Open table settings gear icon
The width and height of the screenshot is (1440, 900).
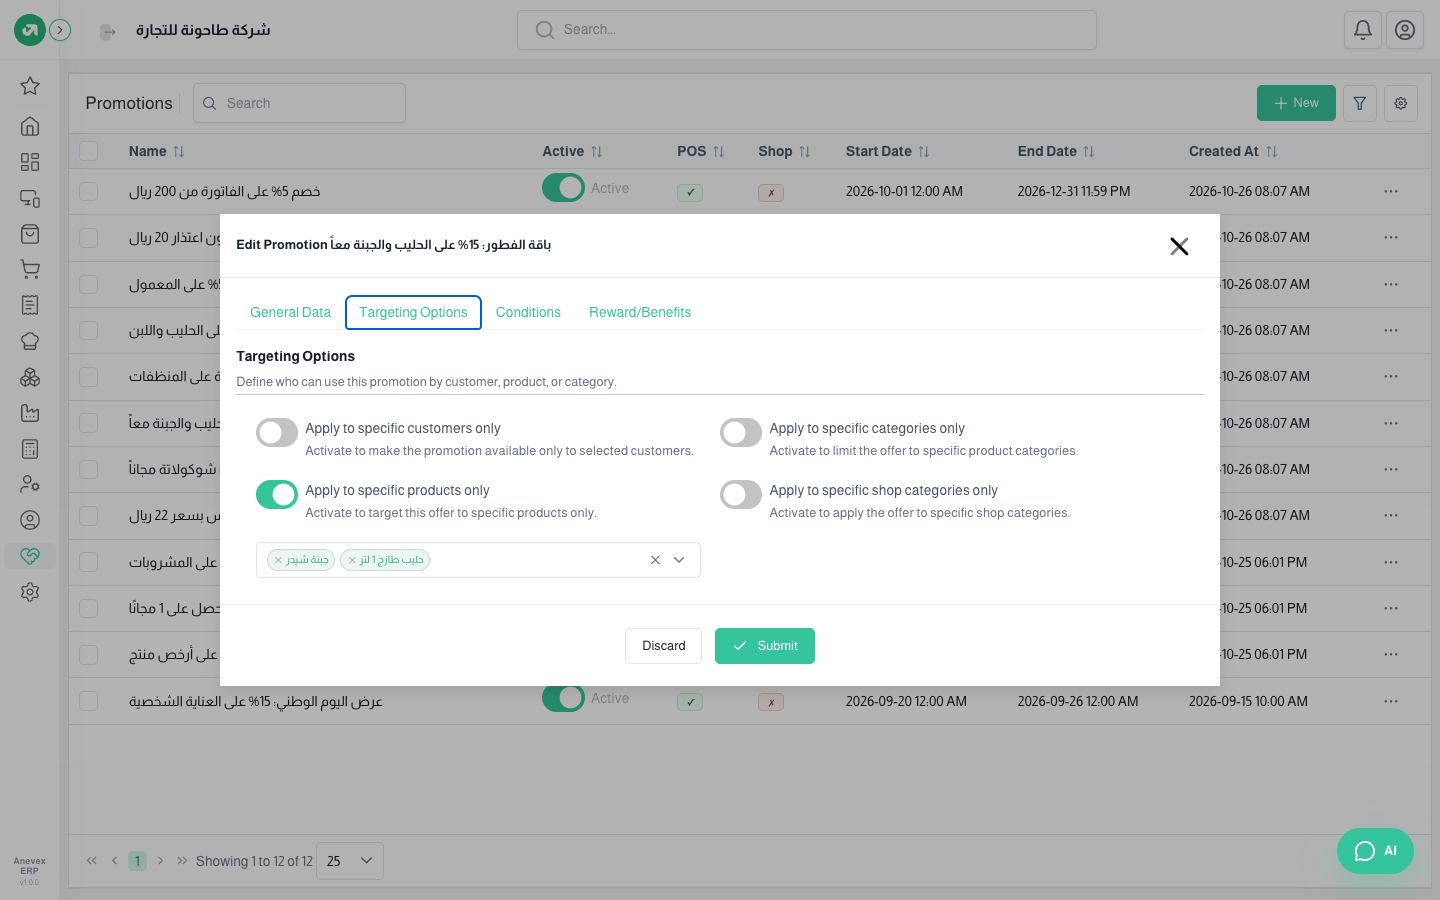[1401, 103]
